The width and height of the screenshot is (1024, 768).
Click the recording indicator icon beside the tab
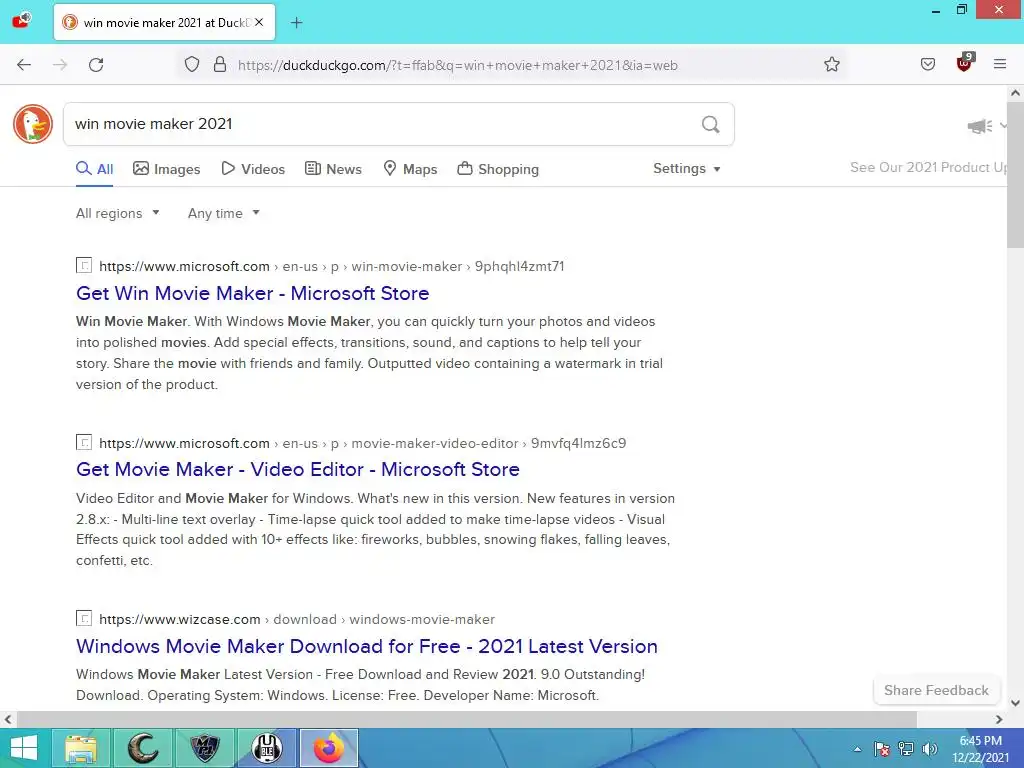tap(24, 20)
